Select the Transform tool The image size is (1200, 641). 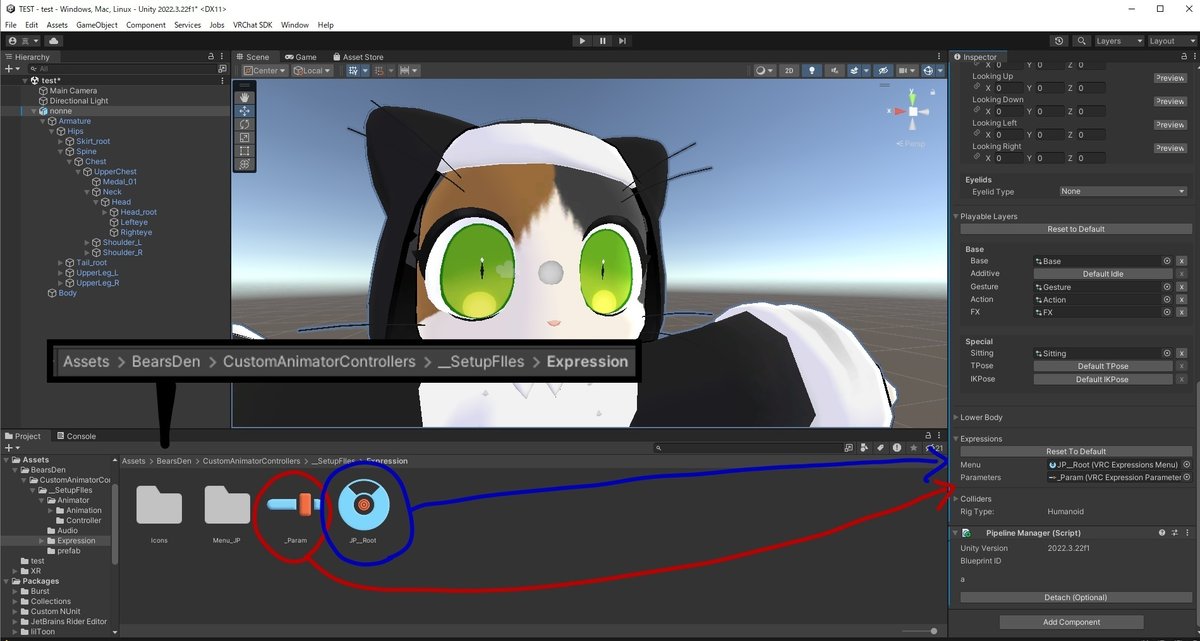(246, 163)
